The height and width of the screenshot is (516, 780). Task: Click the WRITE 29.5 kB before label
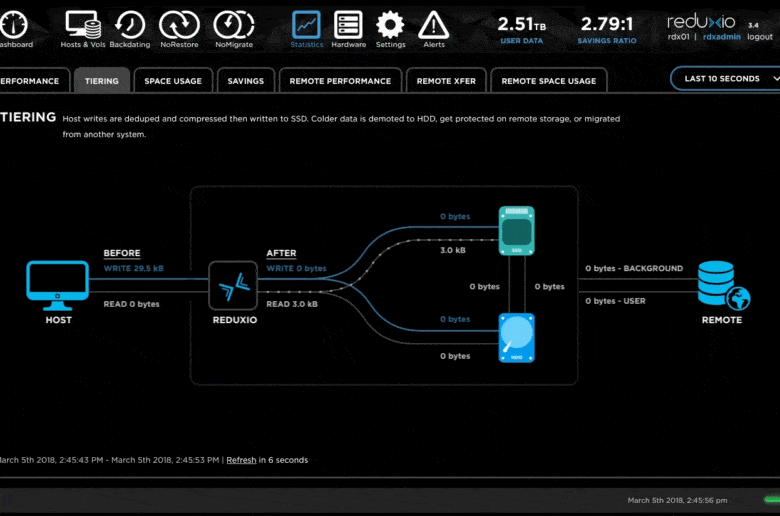[133, 268]
